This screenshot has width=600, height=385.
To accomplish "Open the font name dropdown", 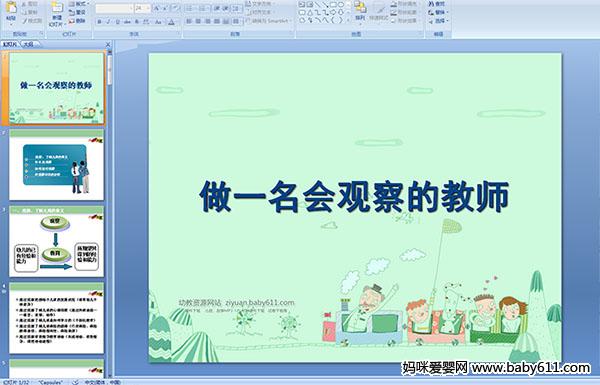I will [x=131, y=8].
